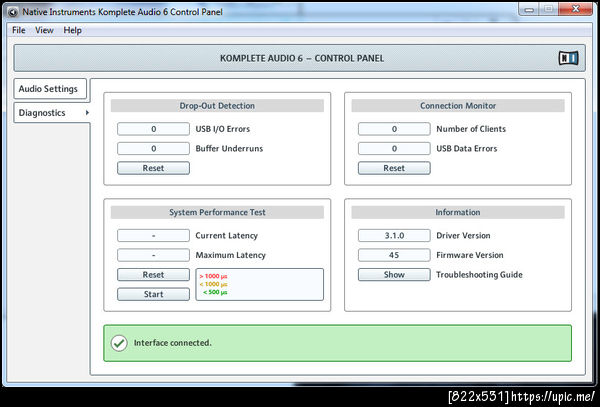
Task: Click the 'Firmware Version' label
Action: pos(470,255)
